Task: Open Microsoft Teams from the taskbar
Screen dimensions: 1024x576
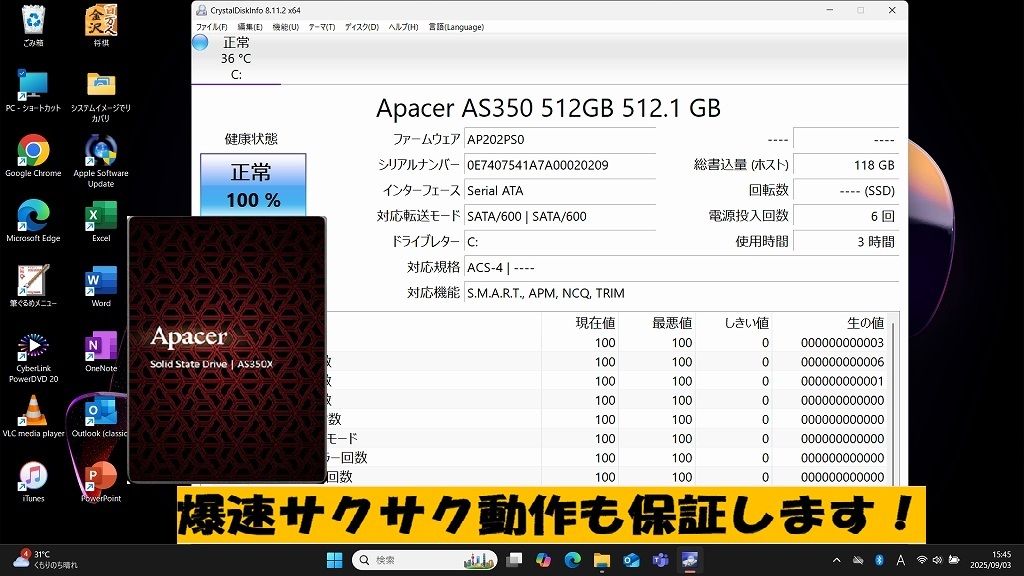Action: click(x=660, y=560)
